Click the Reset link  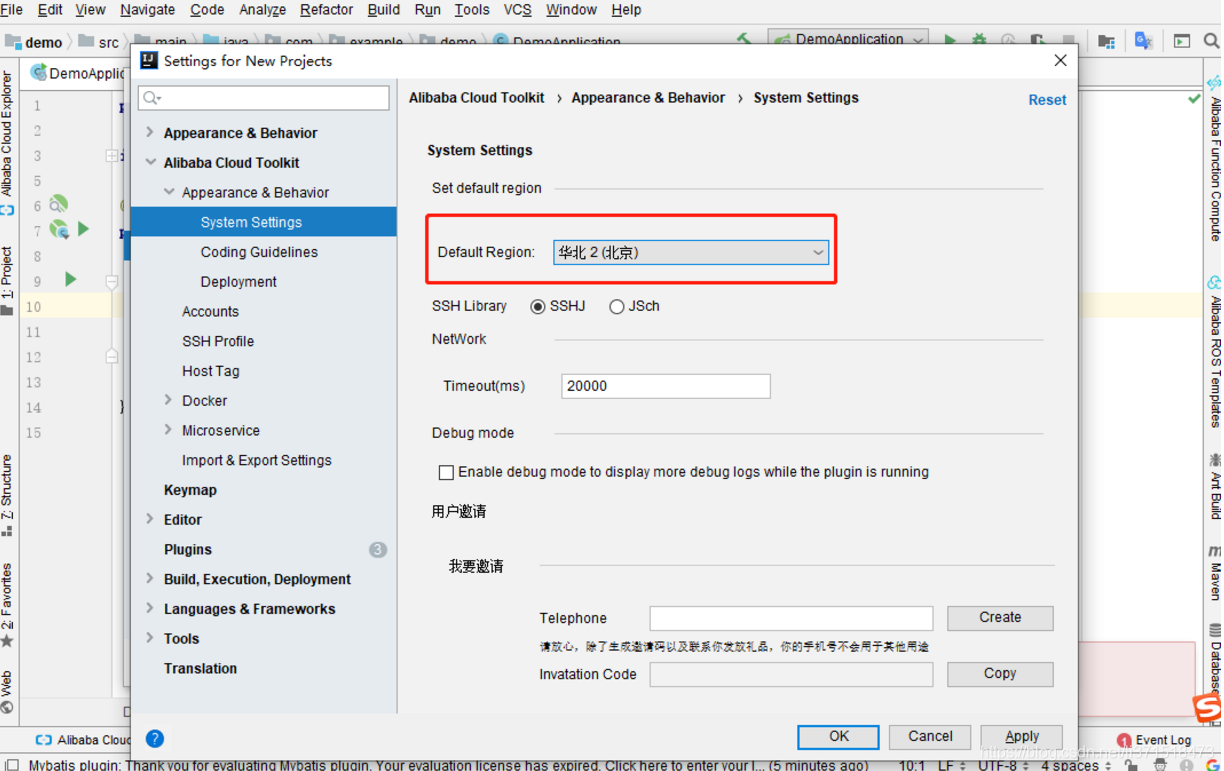[x=1047, y=100]
